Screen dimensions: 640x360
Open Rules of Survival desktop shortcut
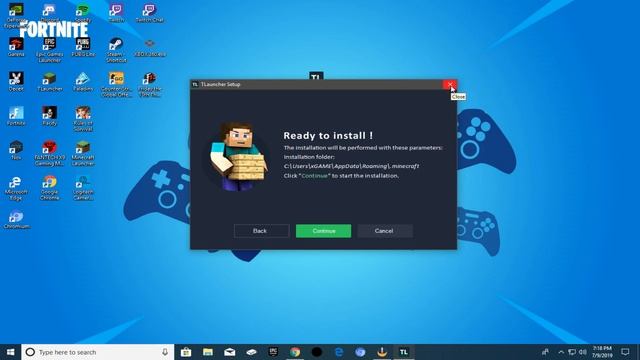pos(83,119)
